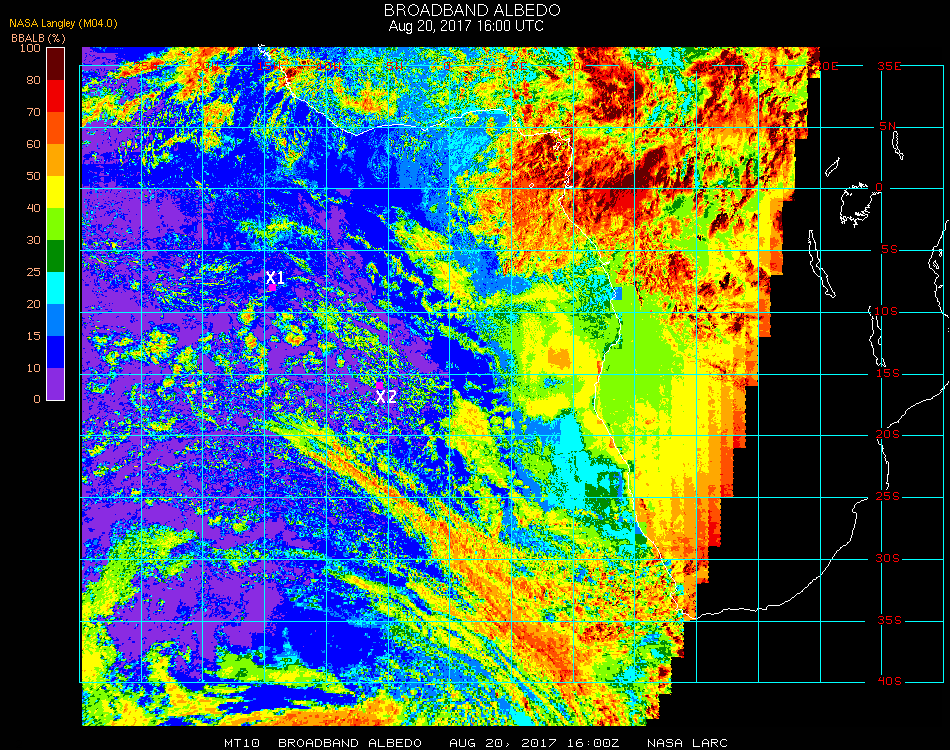Screen dimensions: 950x750
Task: Select the deep blue 10-15% legend swatch
Action: (x=56, y=352)
